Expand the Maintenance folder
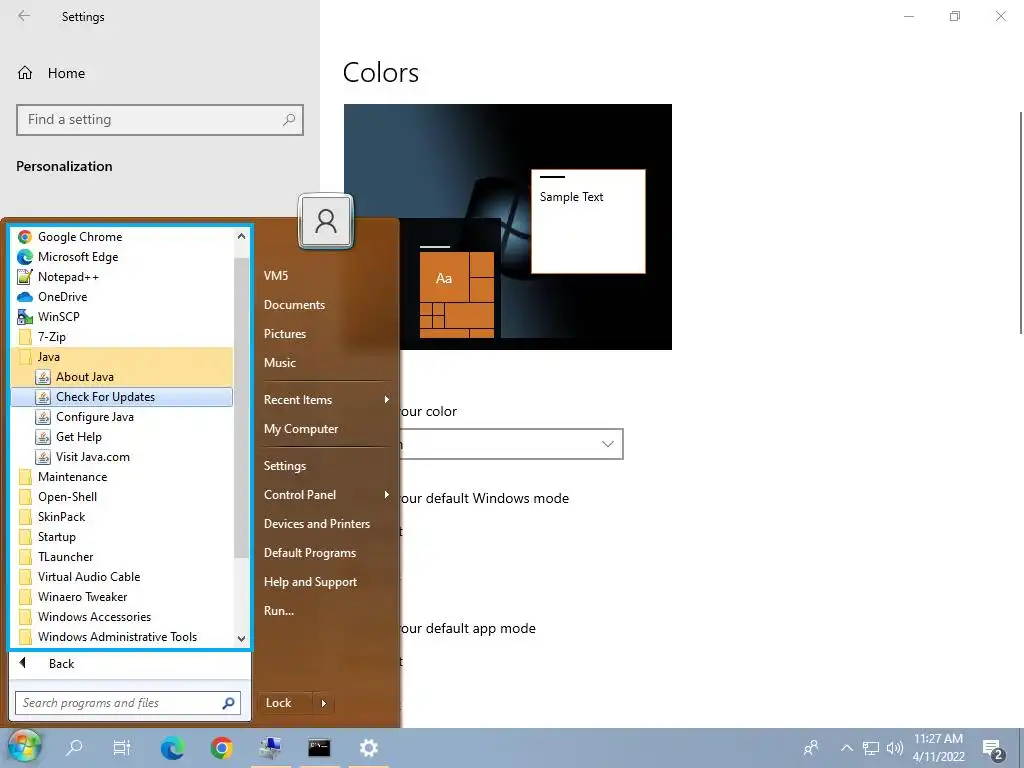 (121, 477)
